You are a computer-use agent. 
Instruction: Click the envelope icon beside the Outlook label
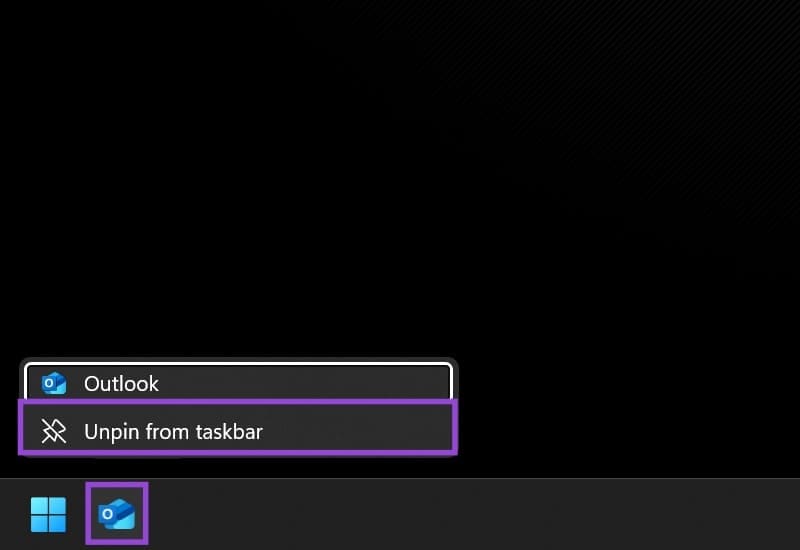[54, 383]
